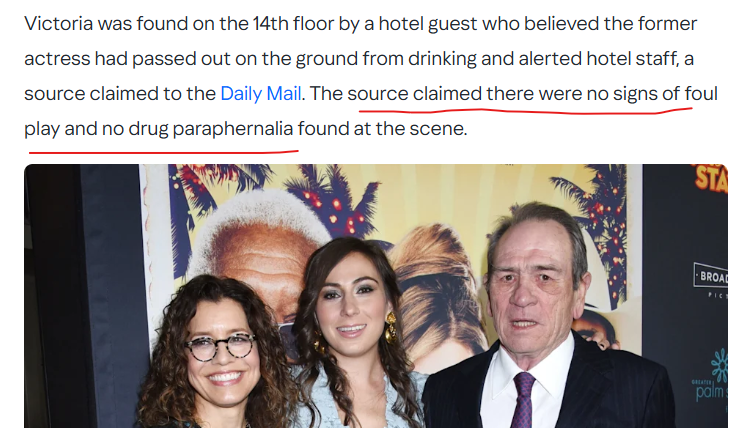Click the underlined phrase 'no signs of foul'
Viewport: 741px width, 428px height.
[652, 94]
